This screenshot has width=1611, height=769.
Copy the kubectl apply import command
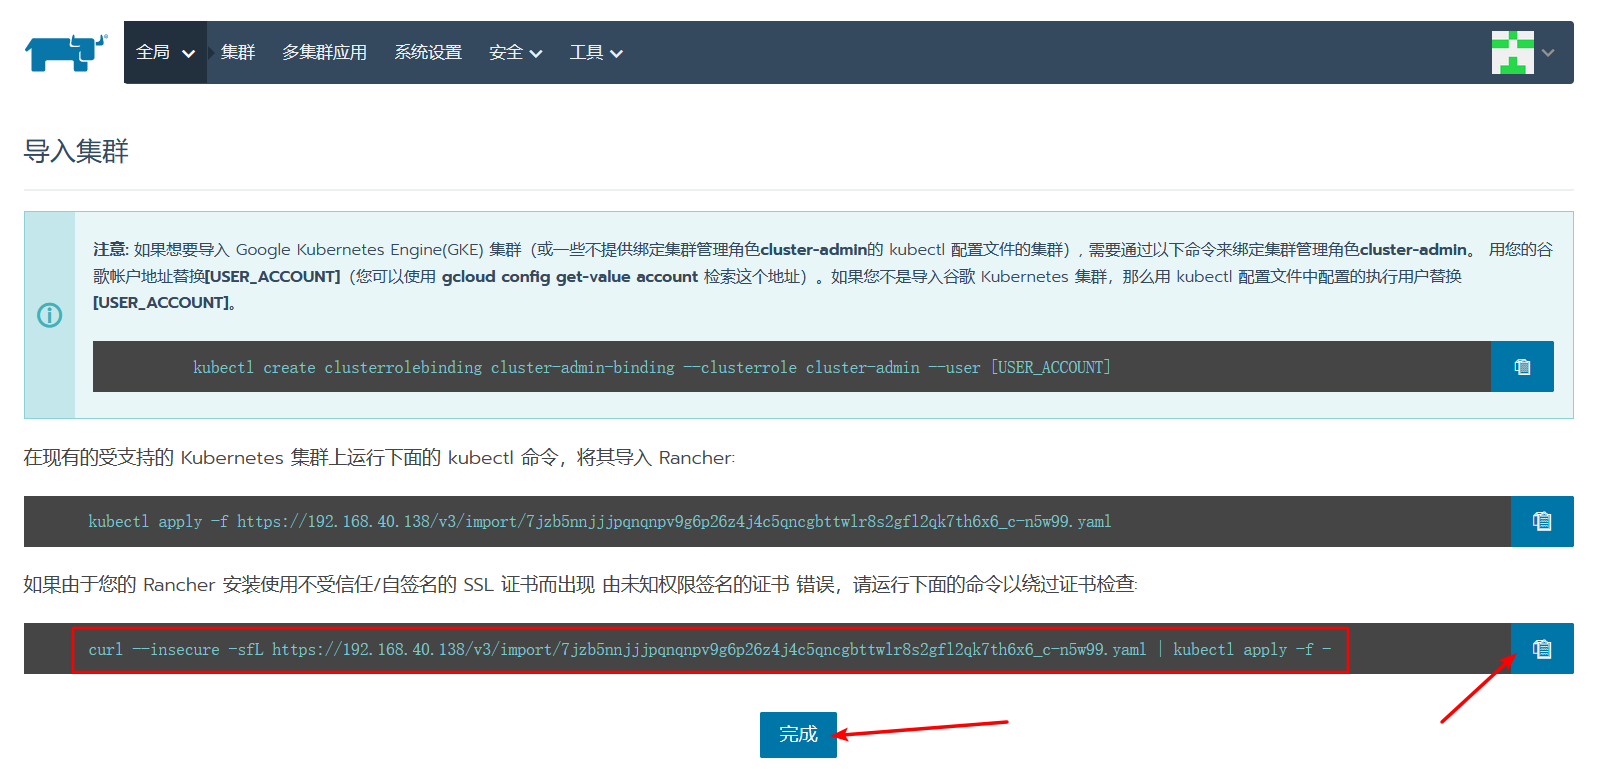tap(1542, 521)
